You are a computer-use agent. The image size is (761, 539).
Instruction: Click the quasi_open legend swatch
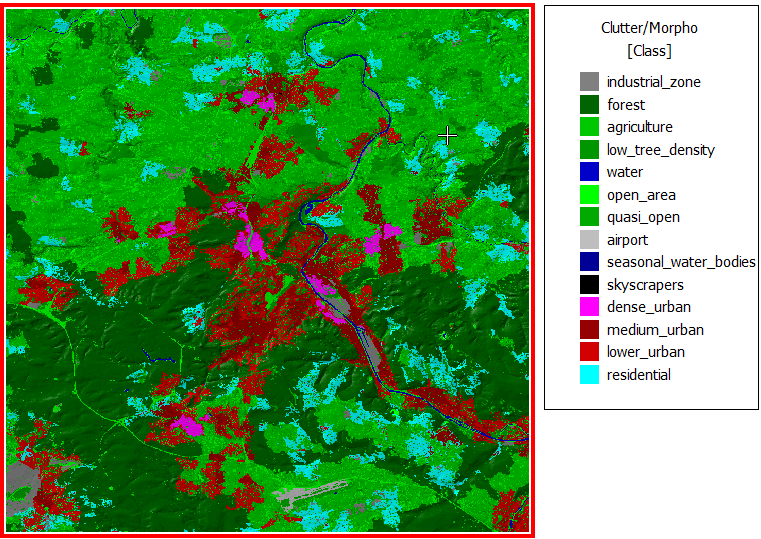[x=589, y=217]
